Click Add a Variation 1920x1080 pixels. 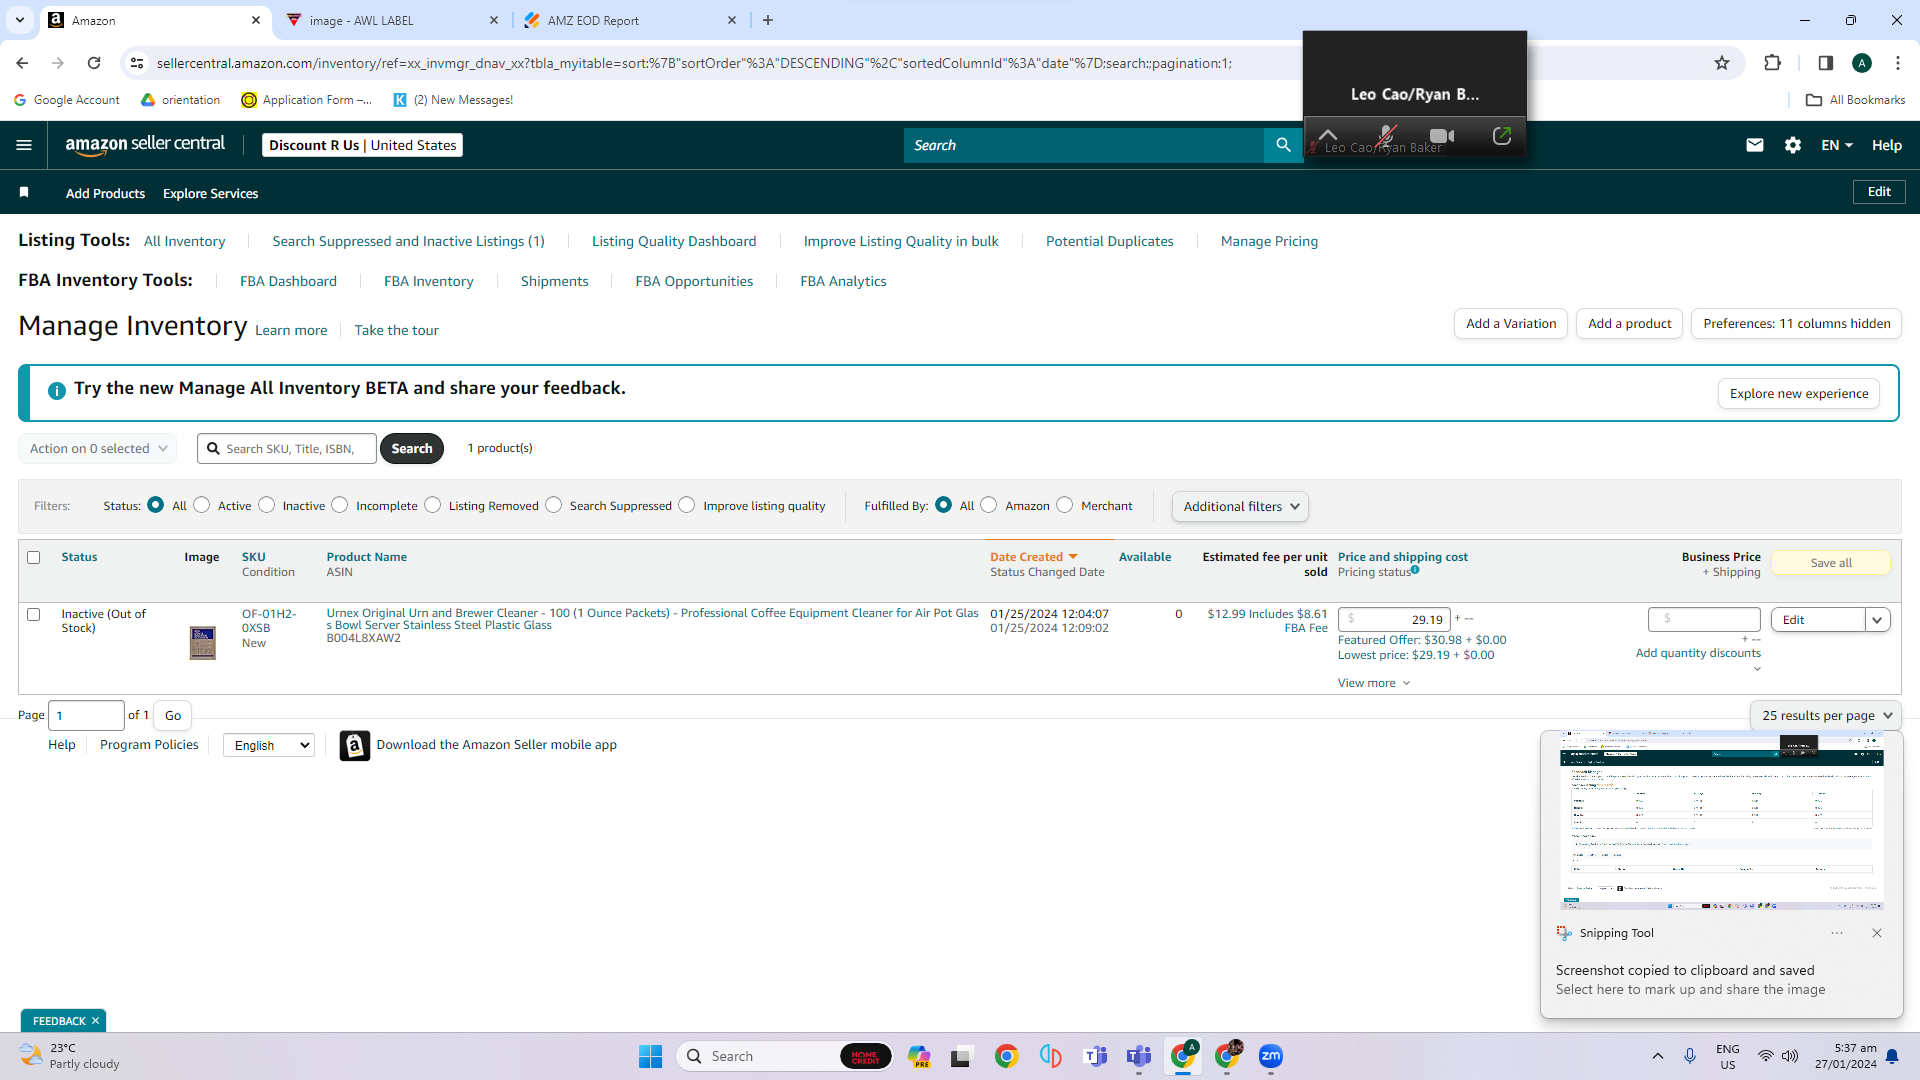coord(1511,324)
